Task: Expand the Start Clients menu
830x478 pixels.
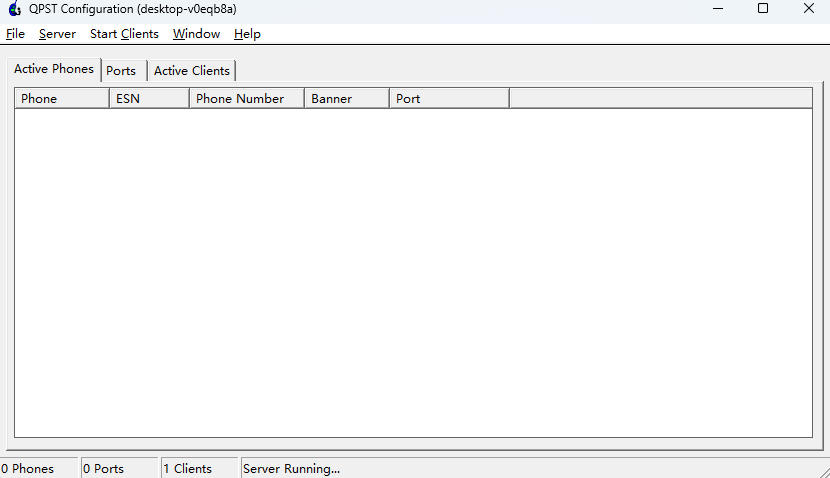Action: (124, 34)
